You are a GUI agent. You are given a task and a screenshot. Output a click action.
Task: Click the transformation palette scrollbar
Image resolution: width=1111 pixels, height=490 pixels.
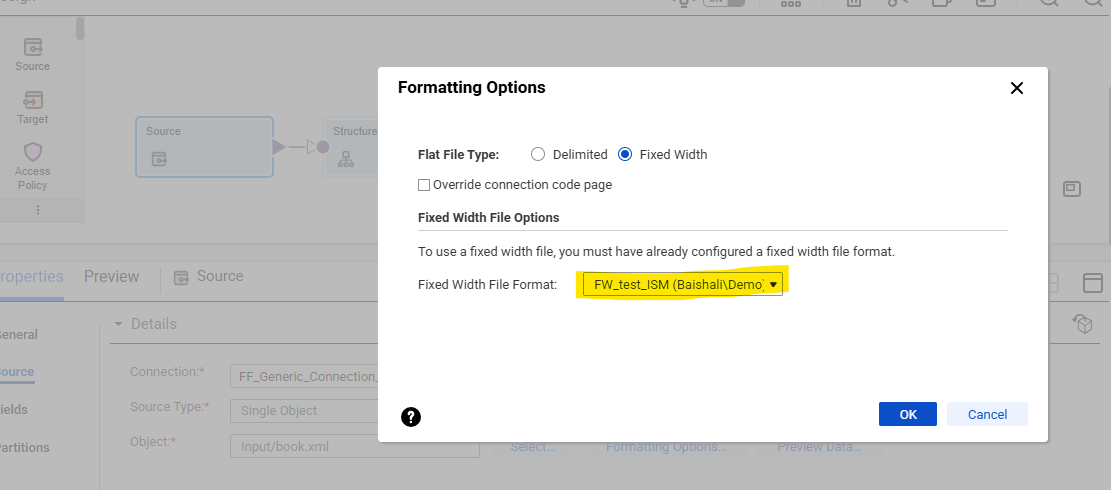(x=80, y=28)
